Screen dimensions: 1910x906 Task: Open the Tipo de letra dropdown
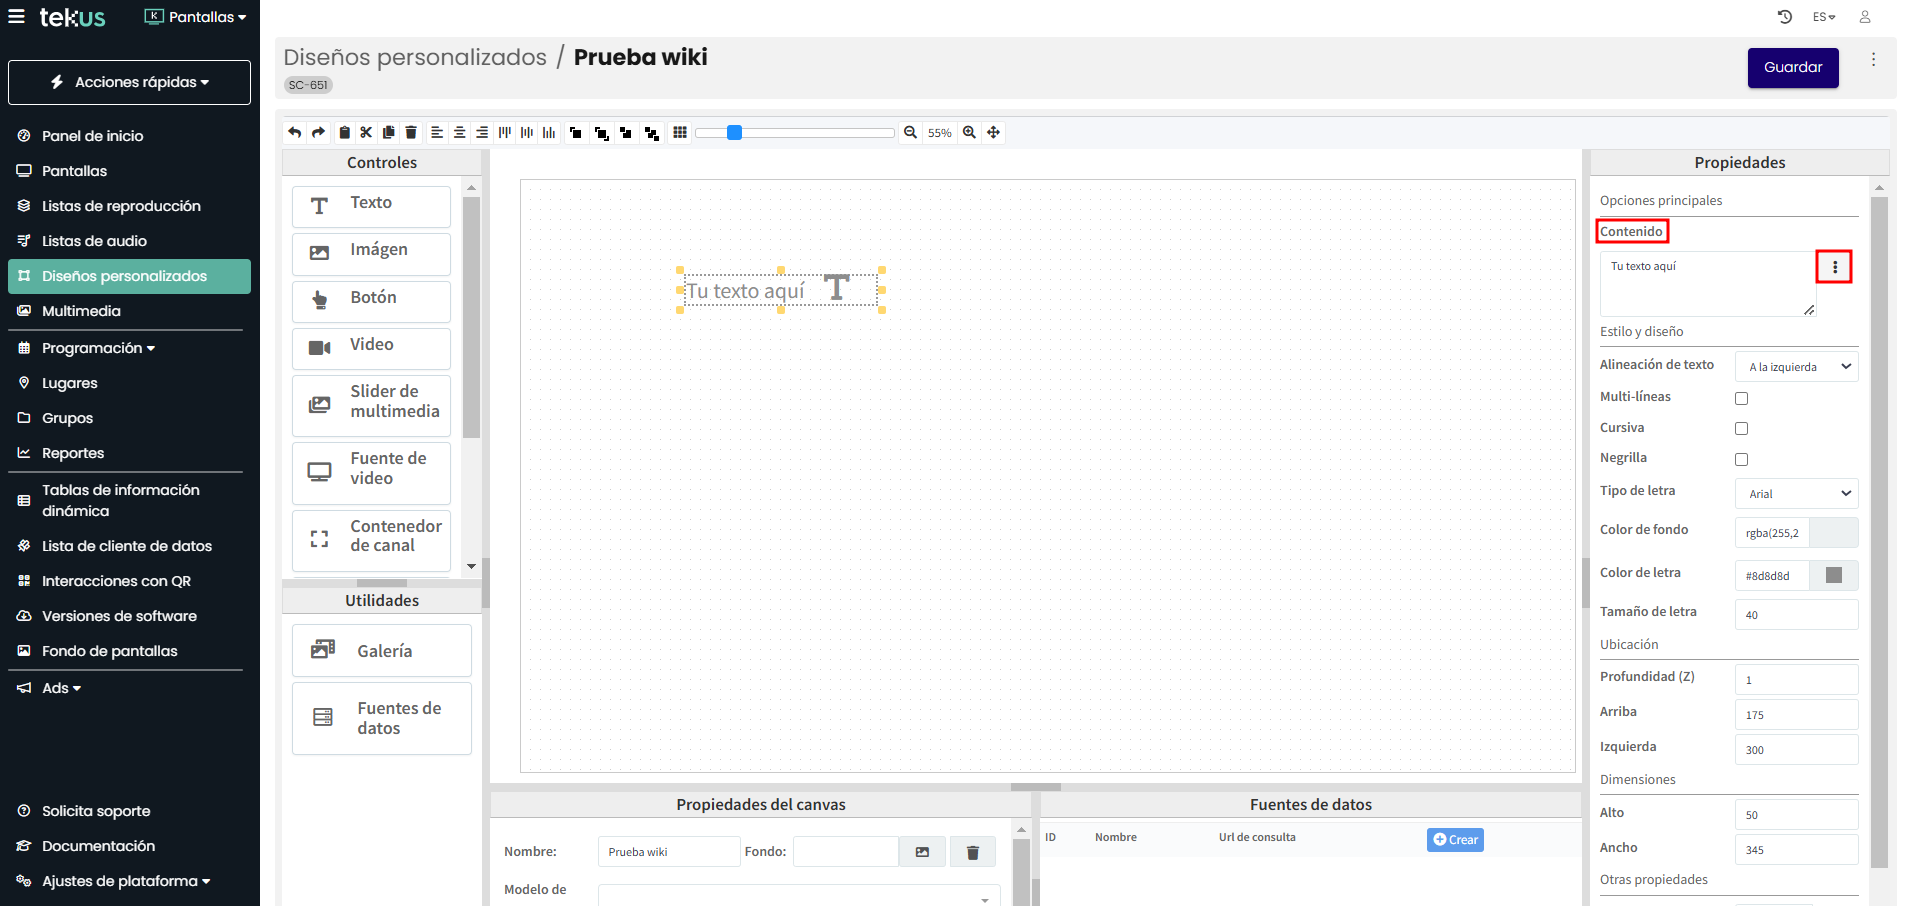(x=1796, y=493)
